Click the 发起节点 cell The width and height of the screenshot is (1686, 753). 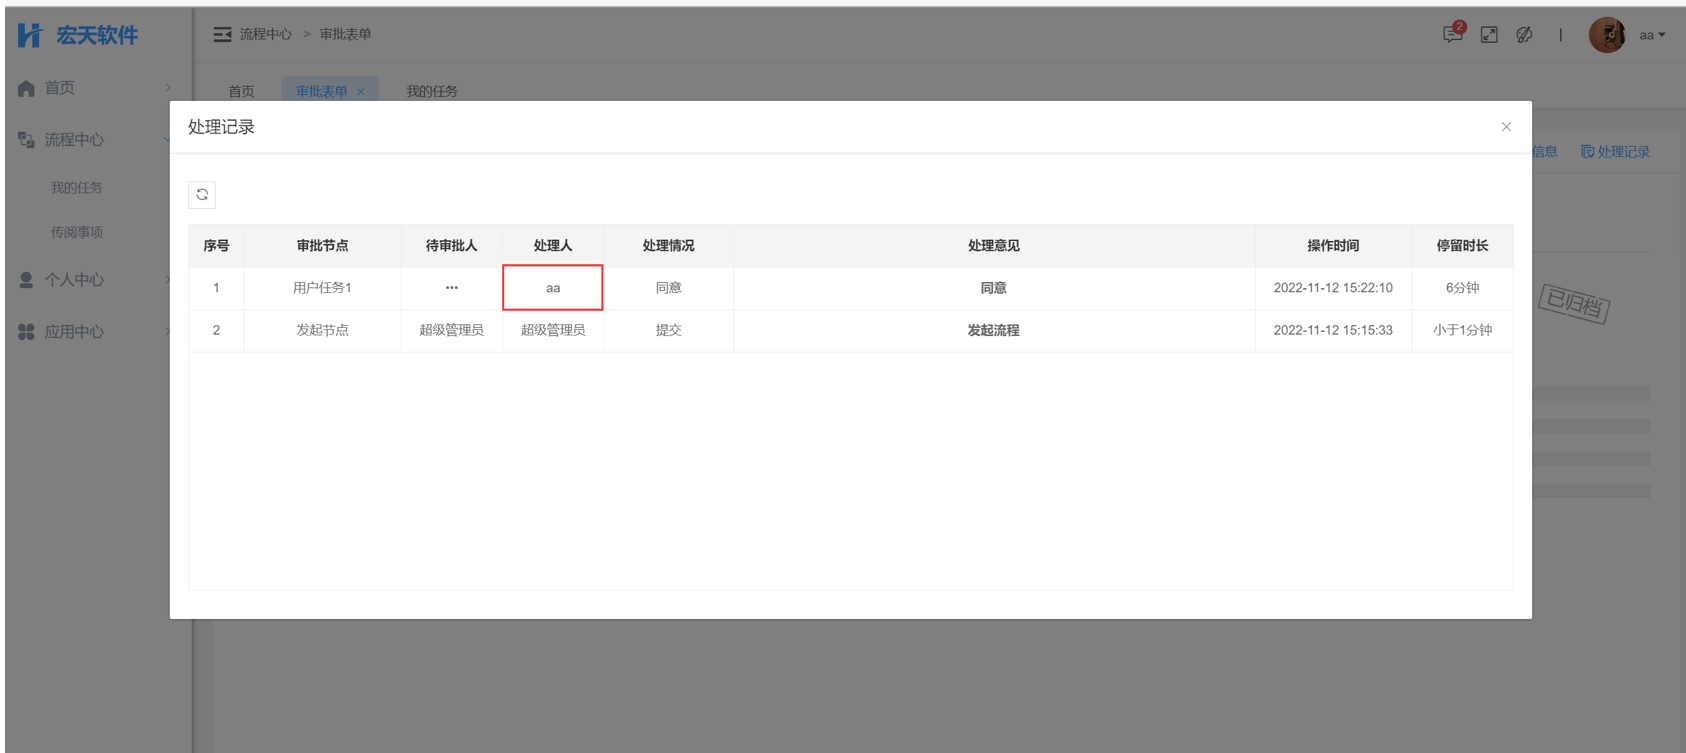click(x=322, y=330)
